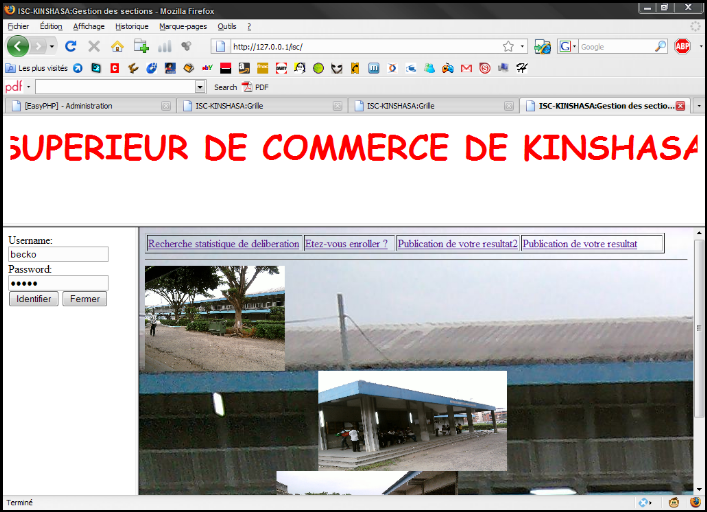This screenshot has width=707, height=512.
Task: Click the Firefox icon in the status bar
Action: tap(695, 503)
